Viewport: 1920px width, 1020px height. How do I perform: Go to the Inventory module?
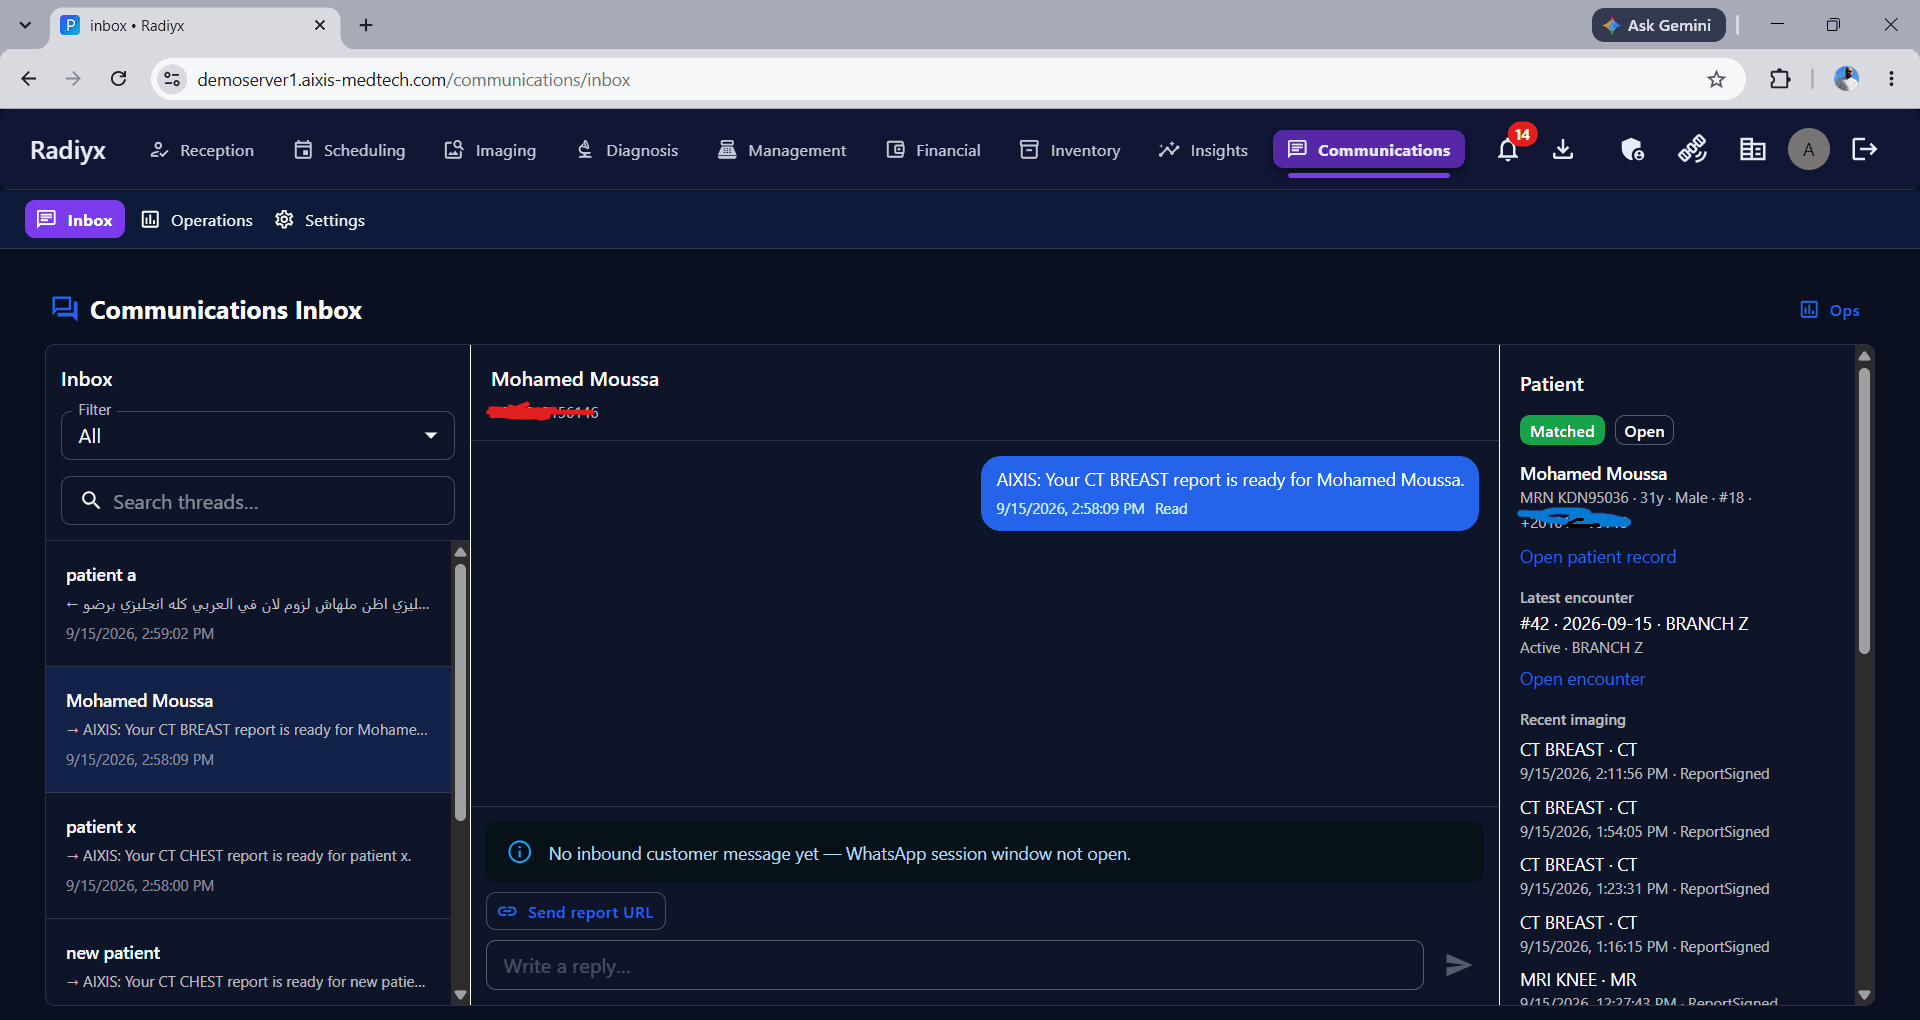coord(1070,150)
